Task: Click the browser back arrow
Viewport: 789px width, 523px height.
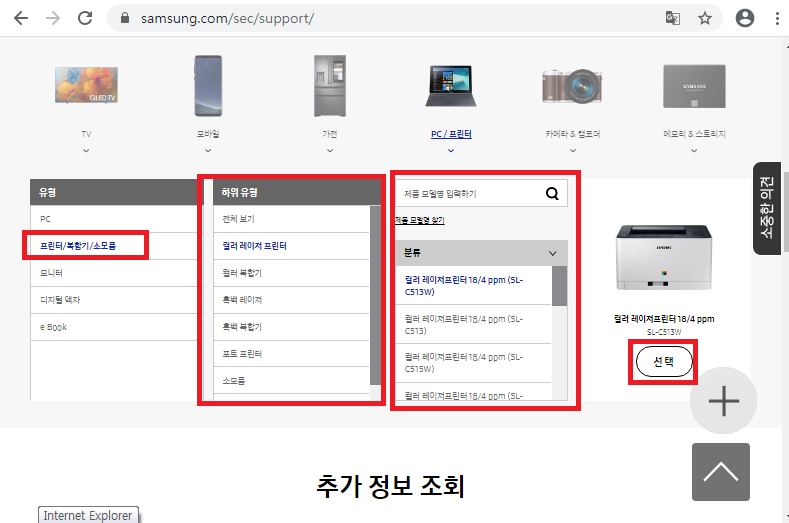Action: (x=21, y=18)
